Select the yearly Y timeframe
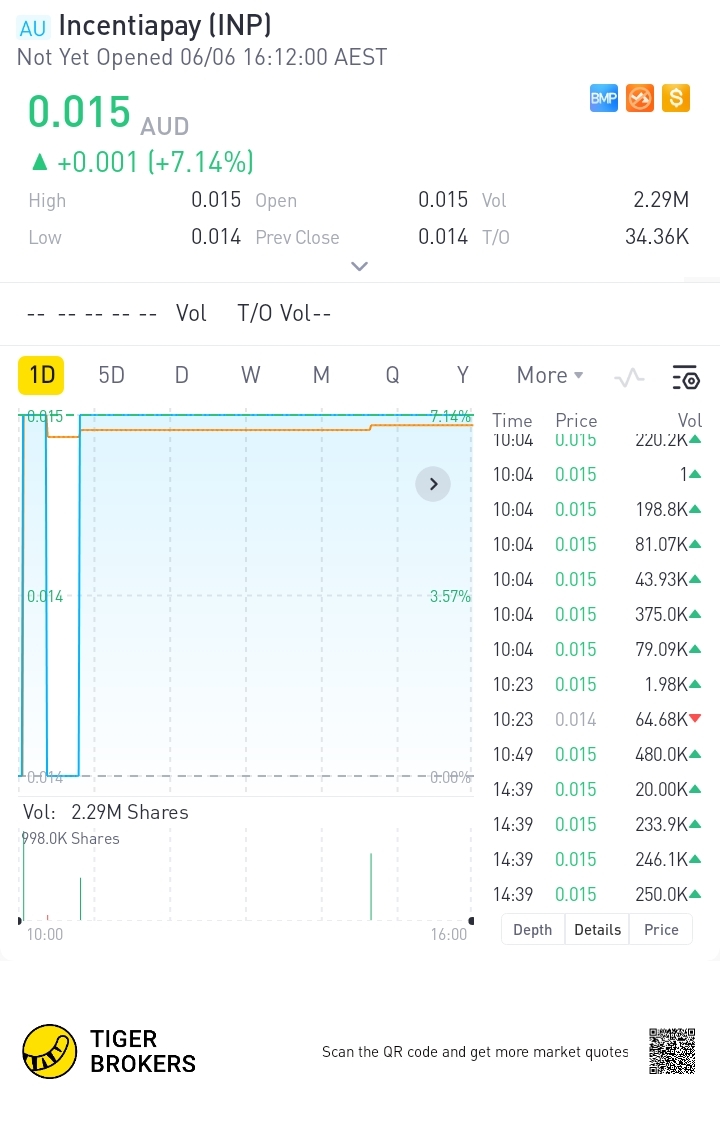The width and height of the screenshot is (720, 1142). (x=463, y=375)
